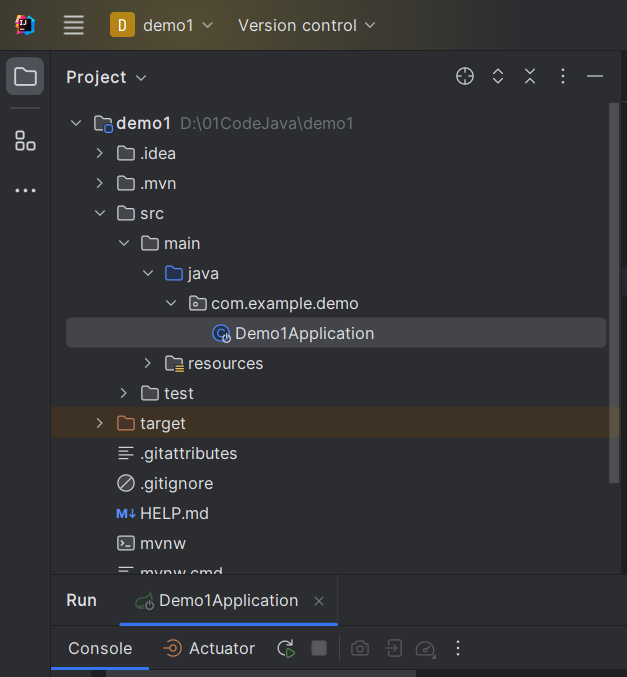
Task: Select the resources folder row
Action: tap(336, 363)
